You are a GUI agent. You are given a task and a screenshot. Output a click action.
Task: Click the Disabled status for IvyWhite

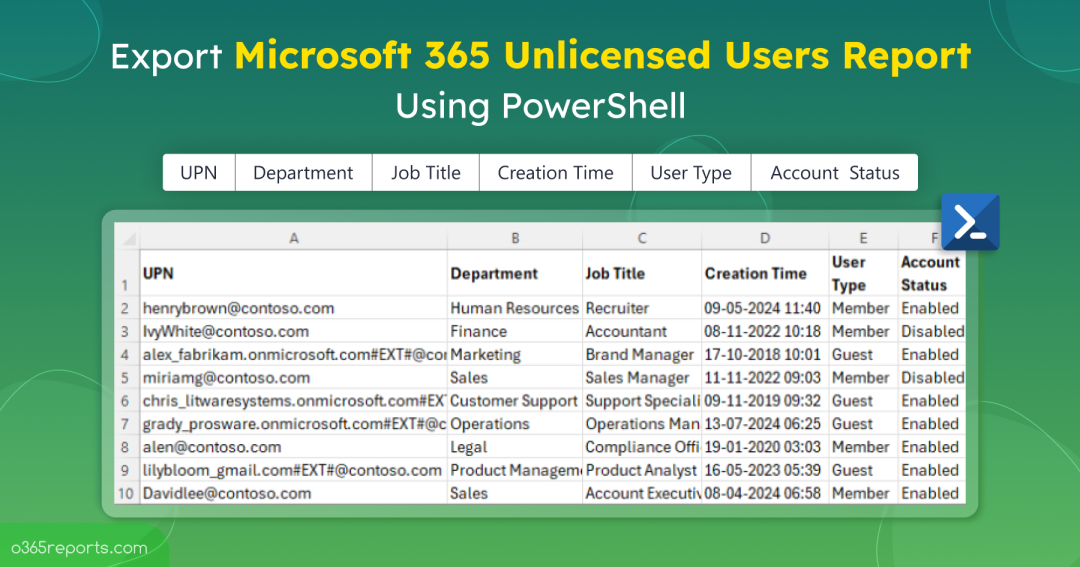(x=931, y=331)
